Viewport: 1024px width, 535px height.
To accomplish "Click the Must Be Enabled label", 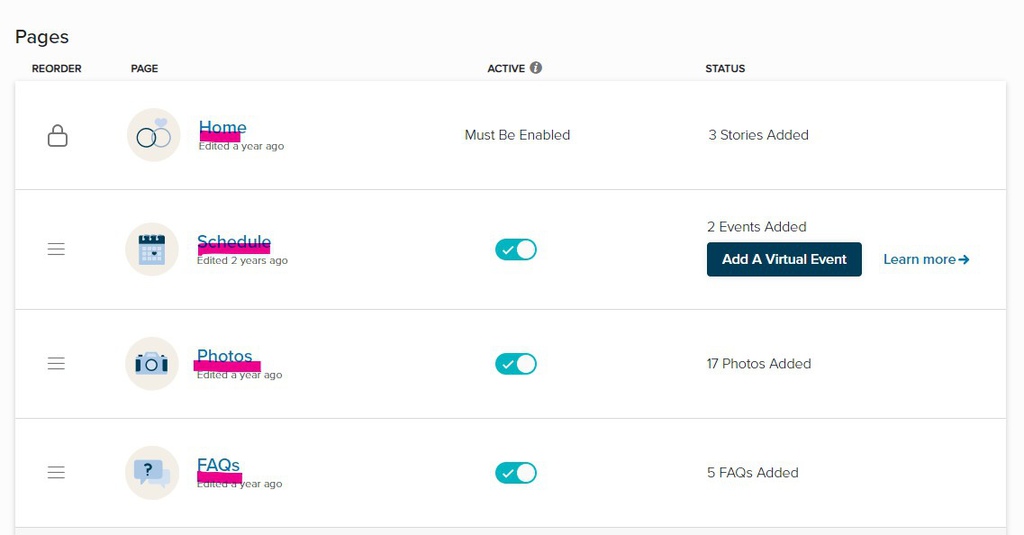I will point(517,135).
